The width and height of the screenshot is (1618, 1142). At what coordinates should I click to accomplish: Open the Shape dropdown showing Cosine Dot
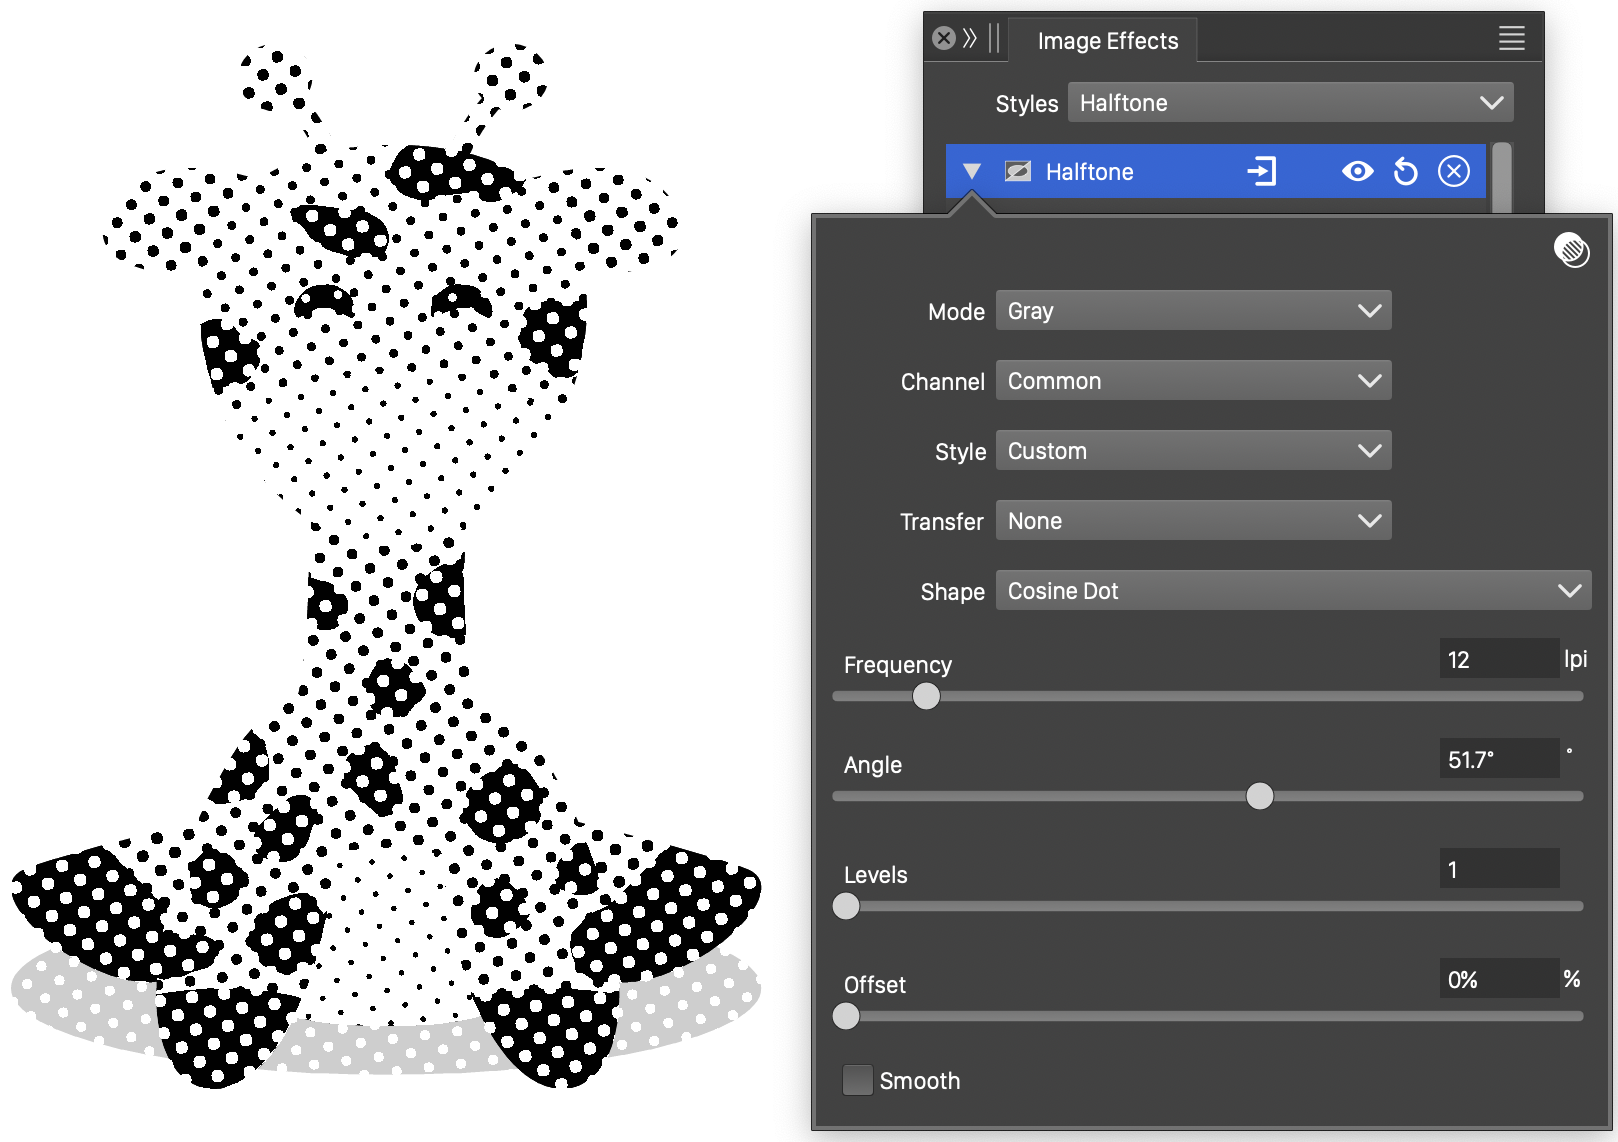tap(1292, 591)
